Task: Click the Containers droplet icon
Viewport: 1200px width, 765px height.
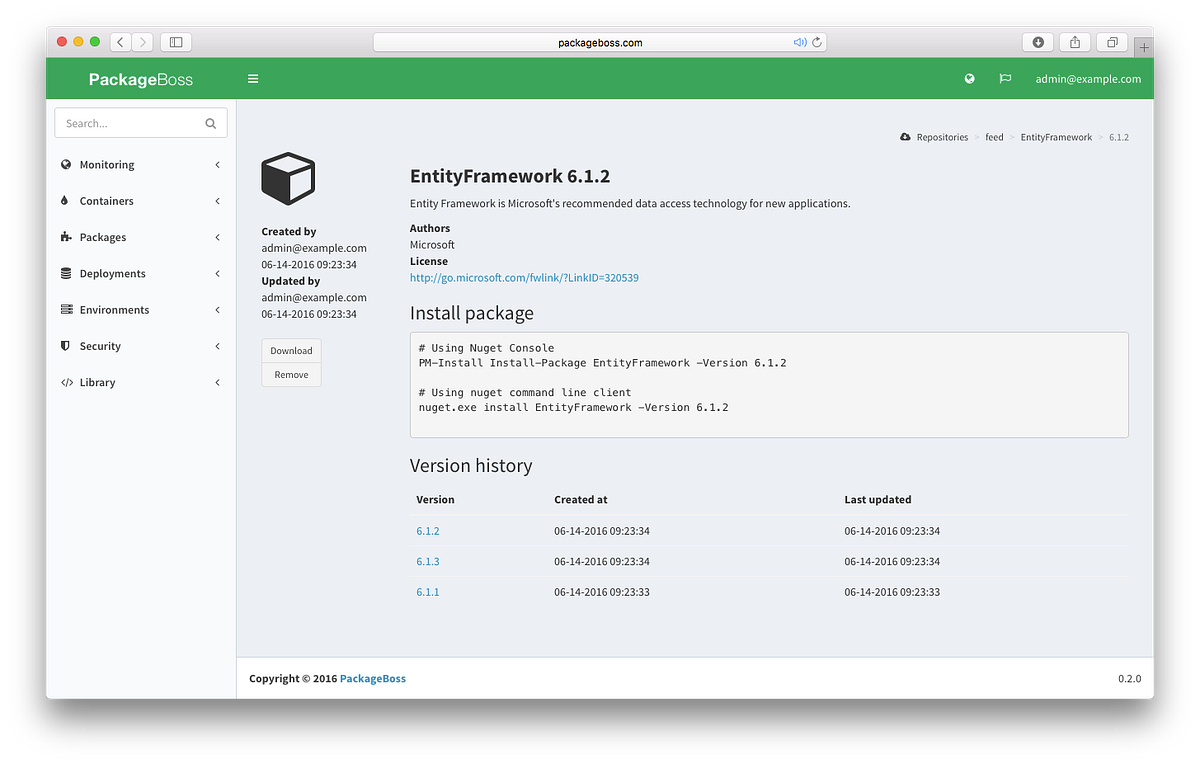Action: click(66, 201)
